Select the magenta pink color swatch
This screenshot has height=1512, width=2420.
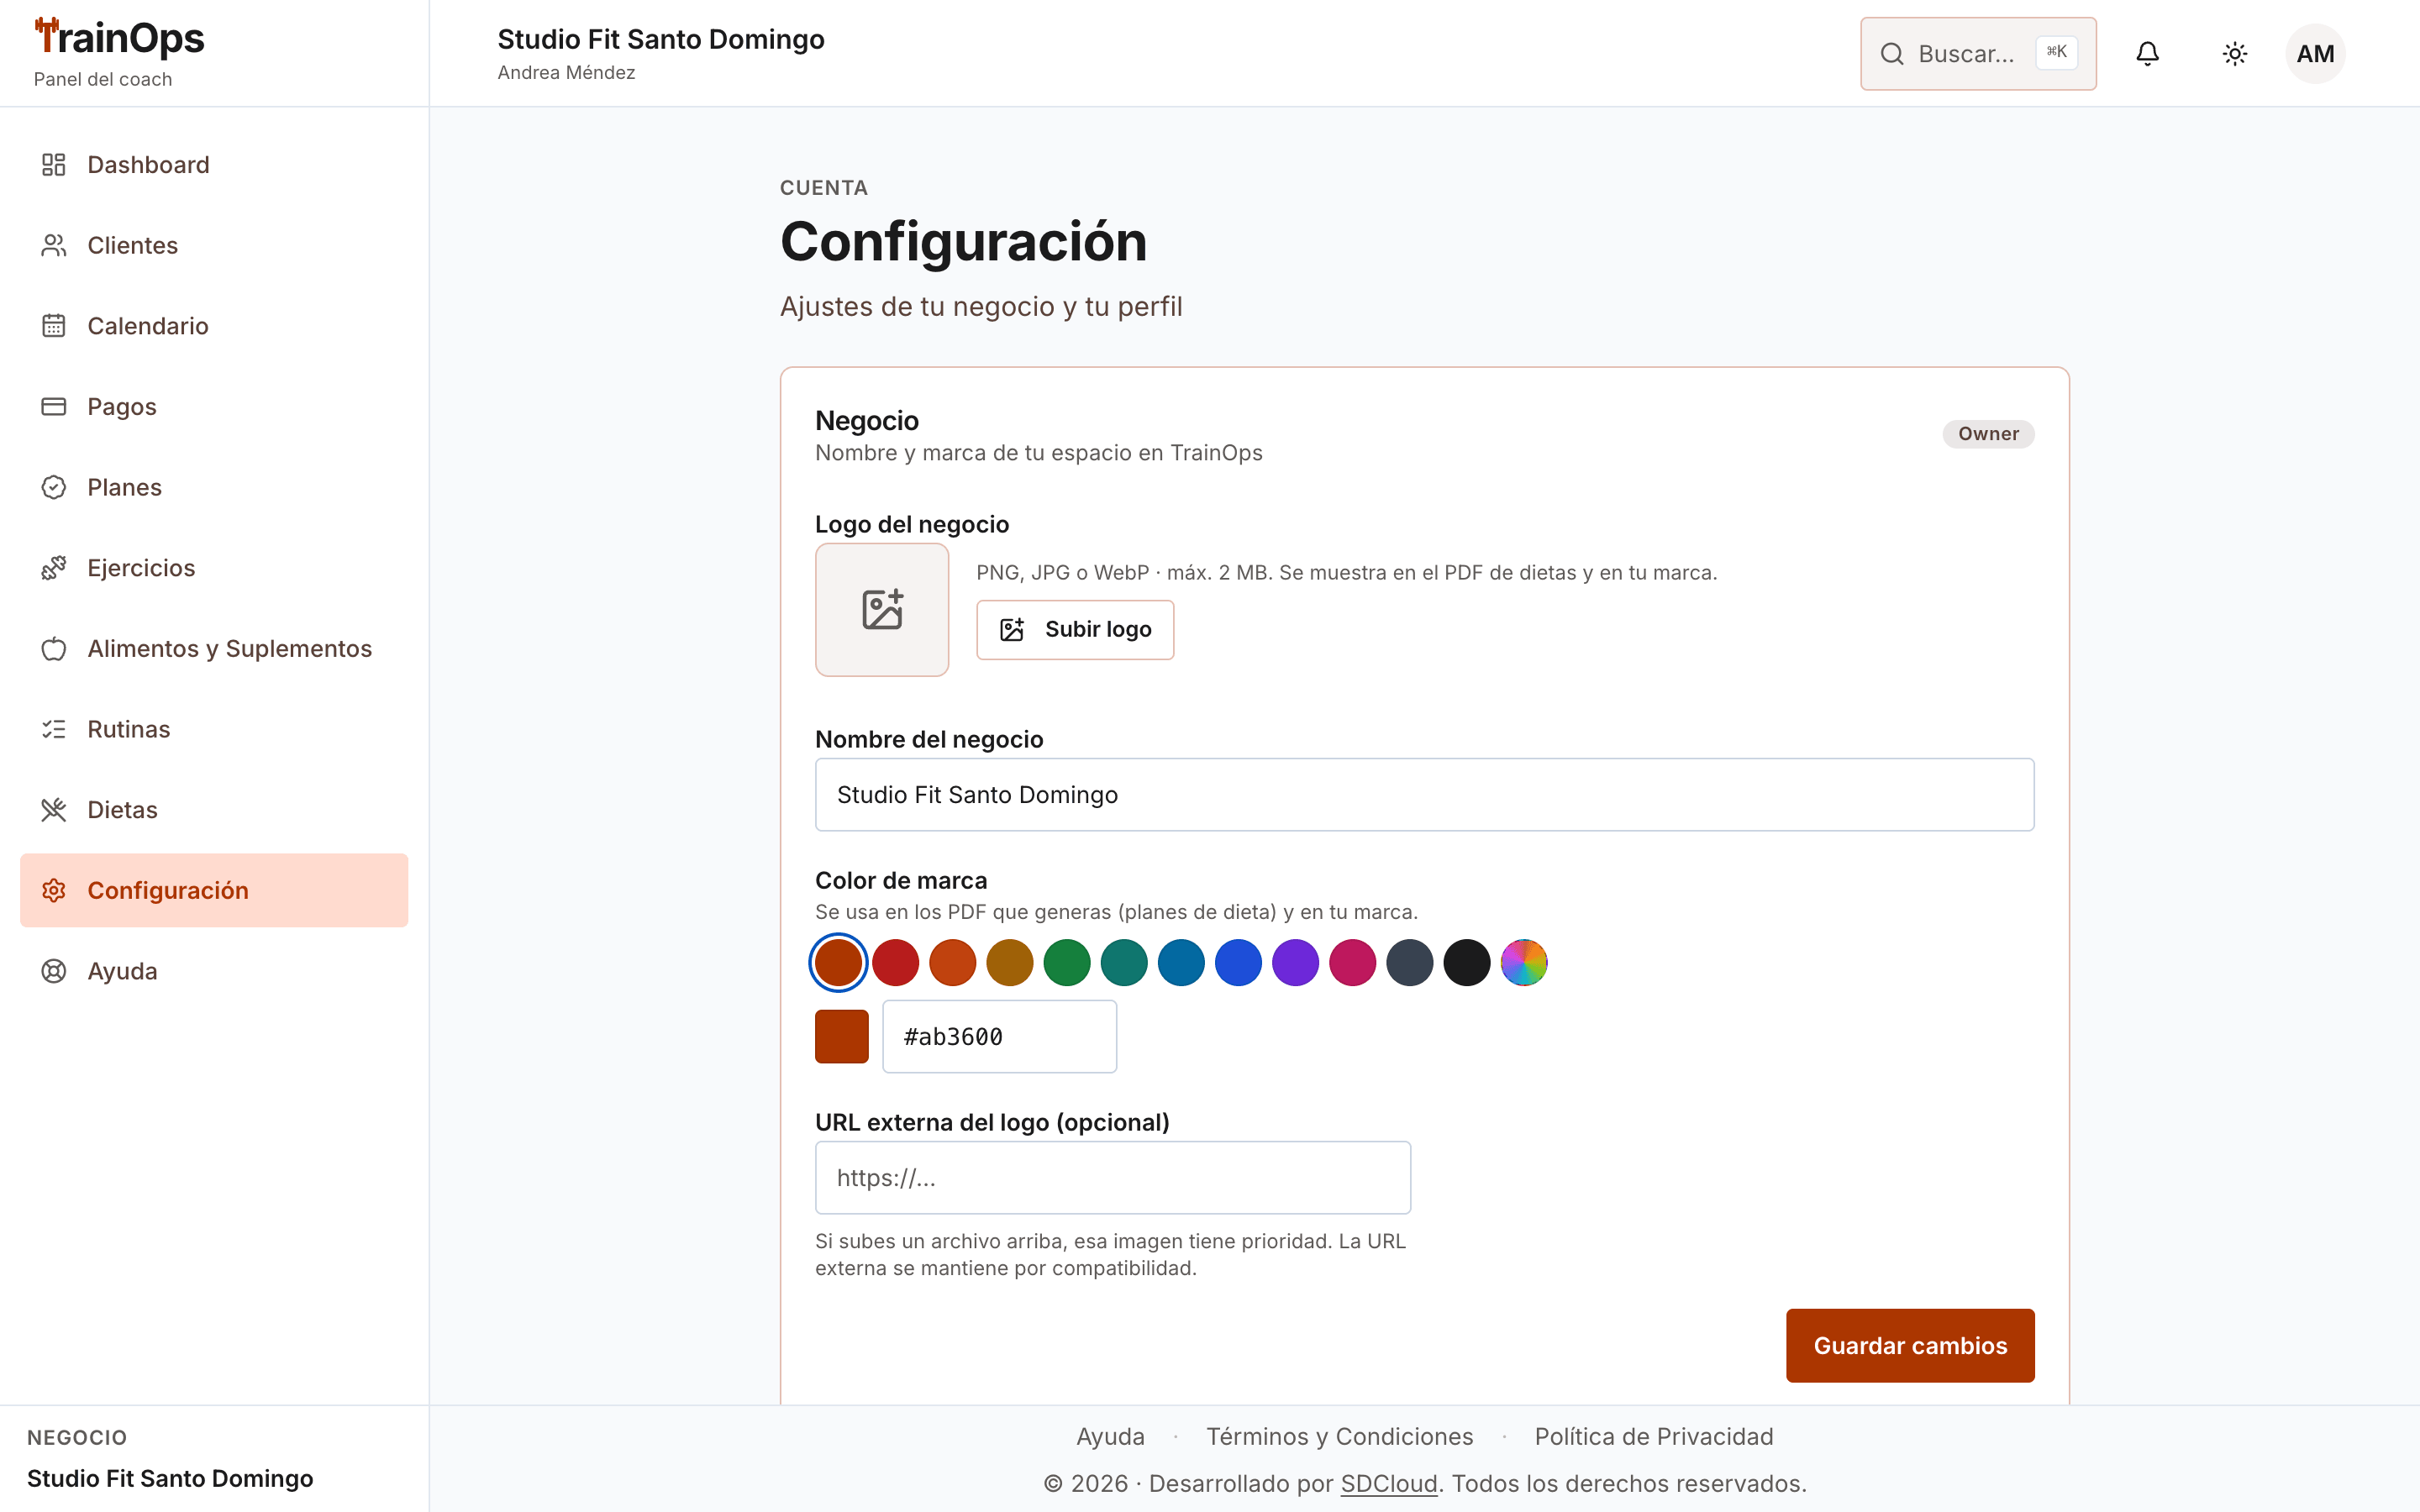coord(1352,962)
